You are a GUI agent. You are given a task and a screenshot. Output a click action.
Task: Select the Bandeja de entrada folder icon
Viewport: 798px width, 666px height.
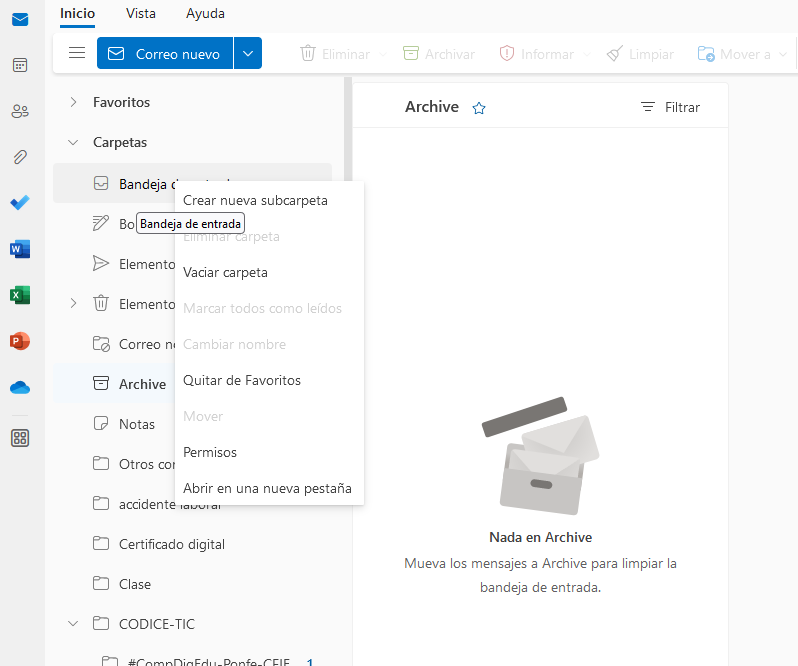101,183
